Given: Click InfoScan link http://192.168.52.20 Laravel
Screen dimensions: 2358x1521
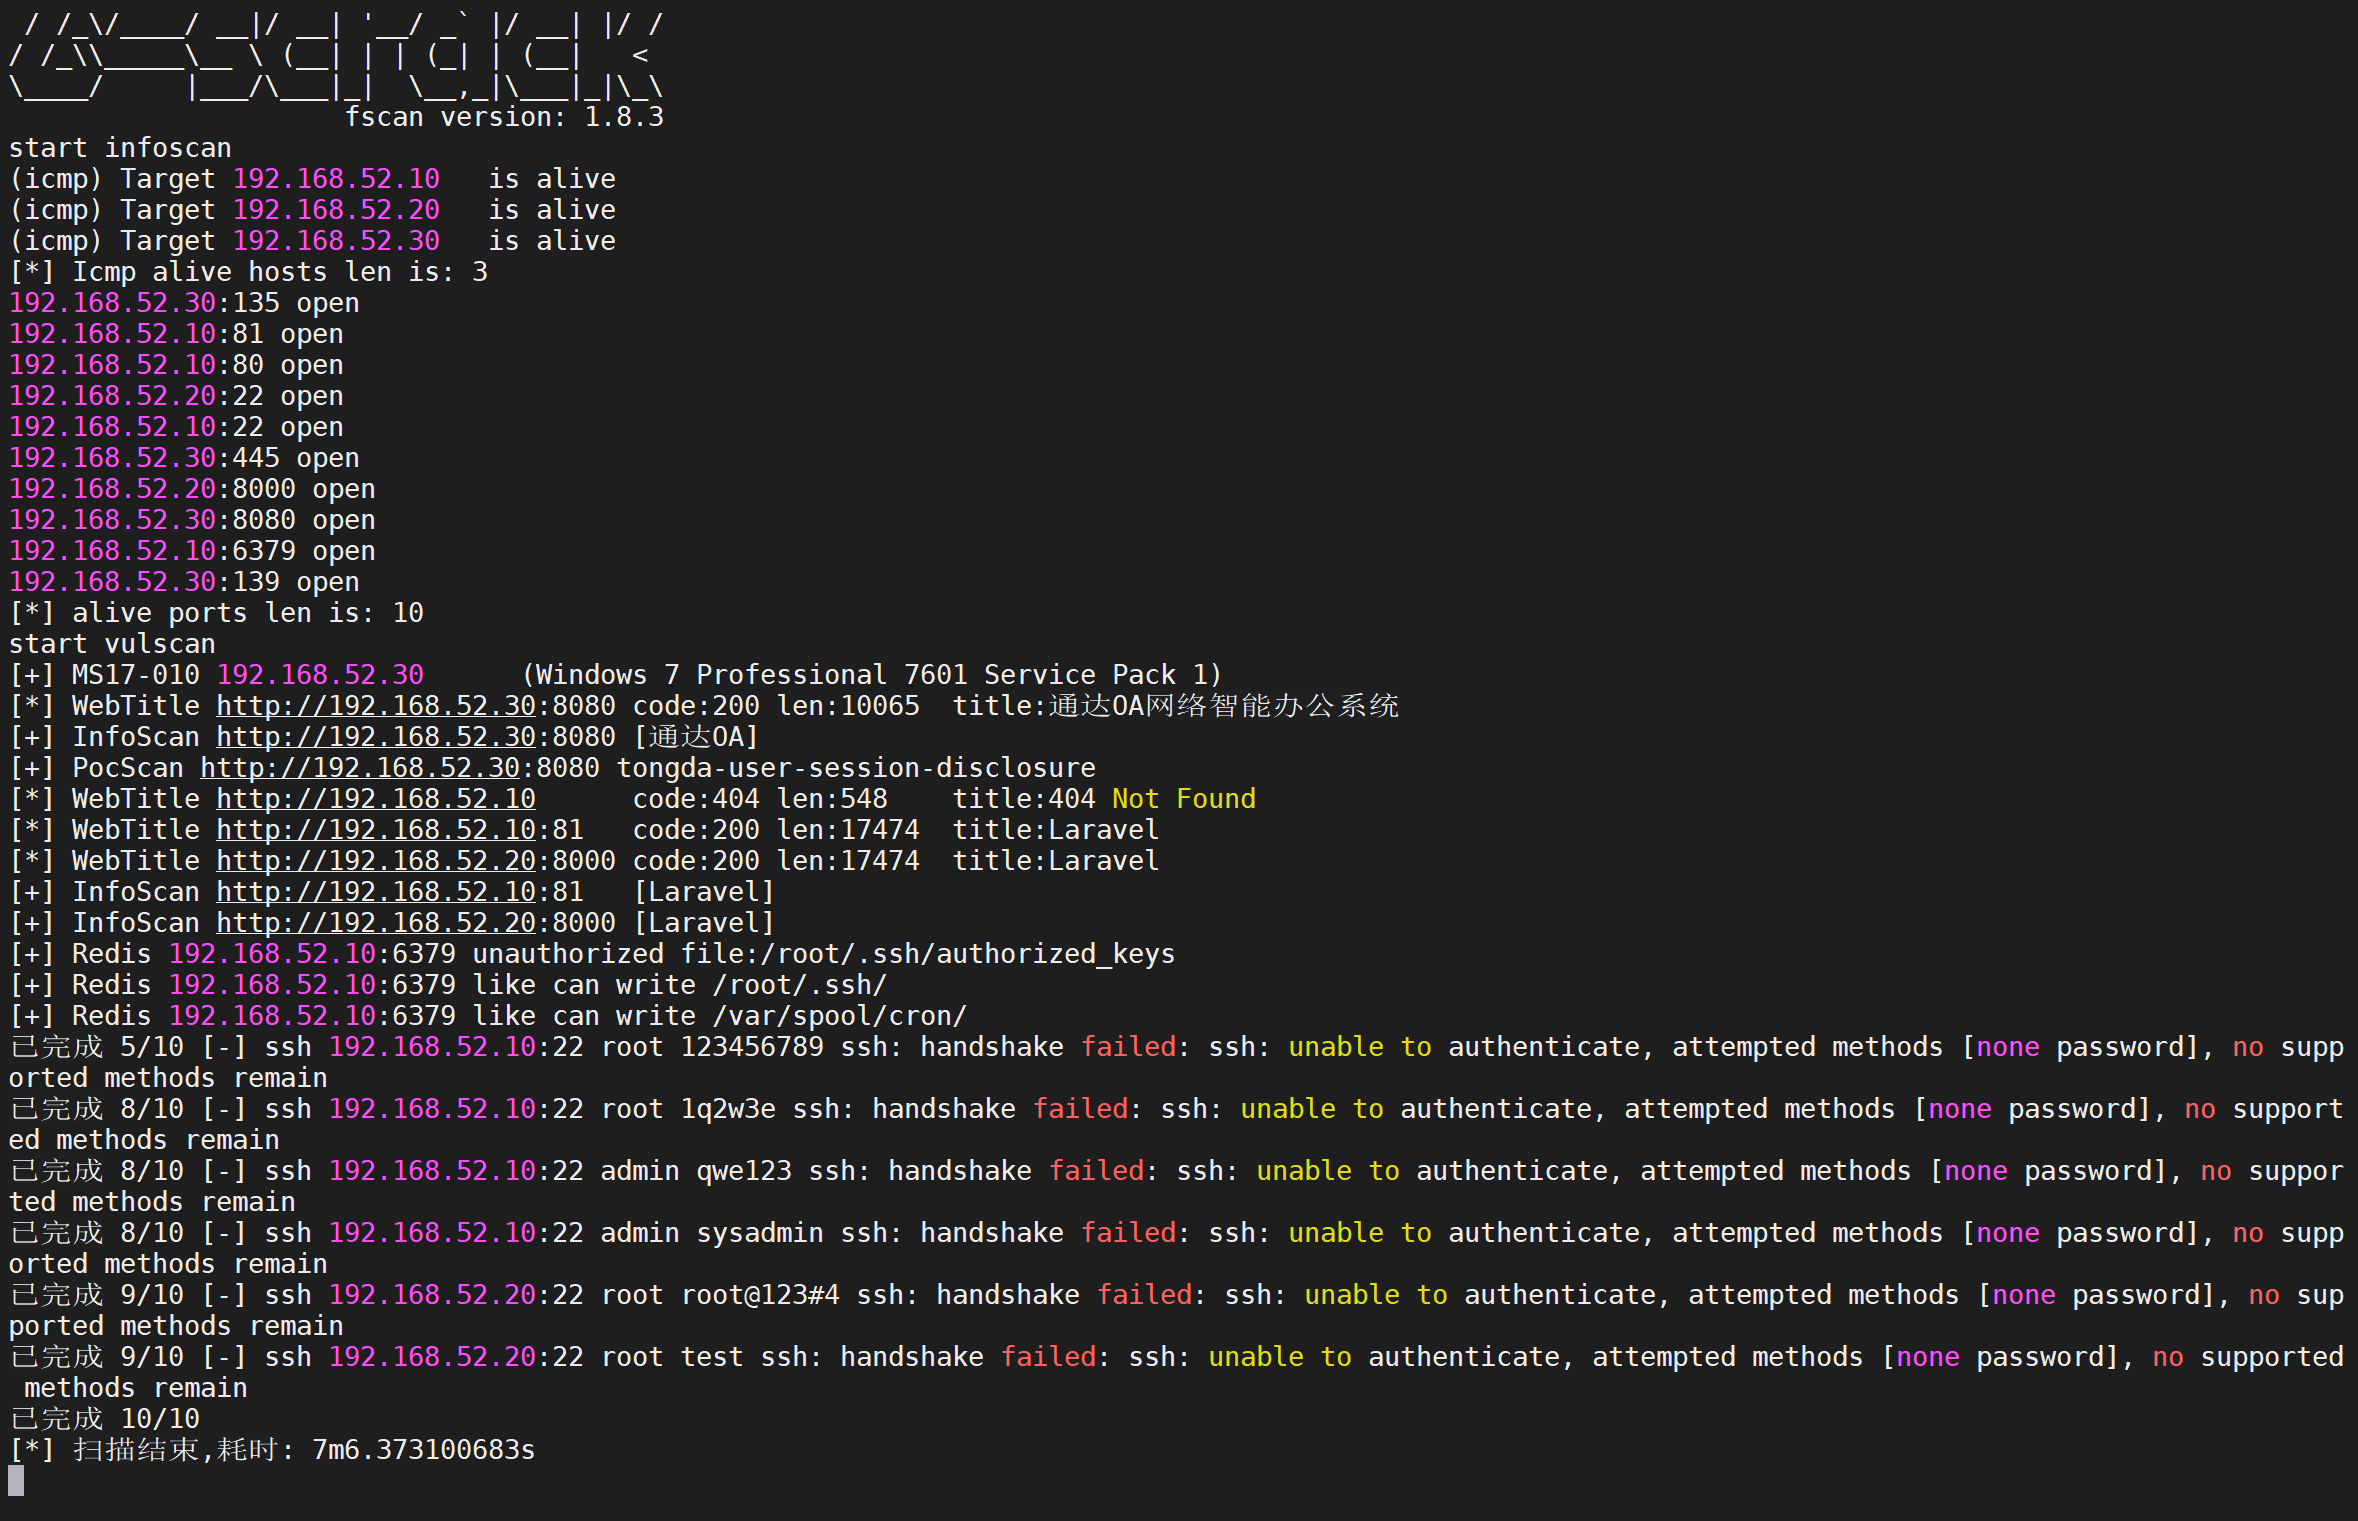Looking at the screenshot, I should (376, 923).
